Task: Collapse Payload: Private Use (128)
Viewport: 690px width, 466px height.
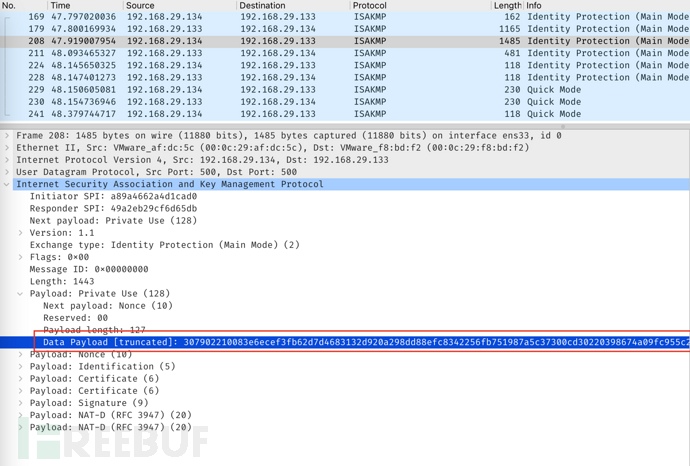Action: pos(20,294)
